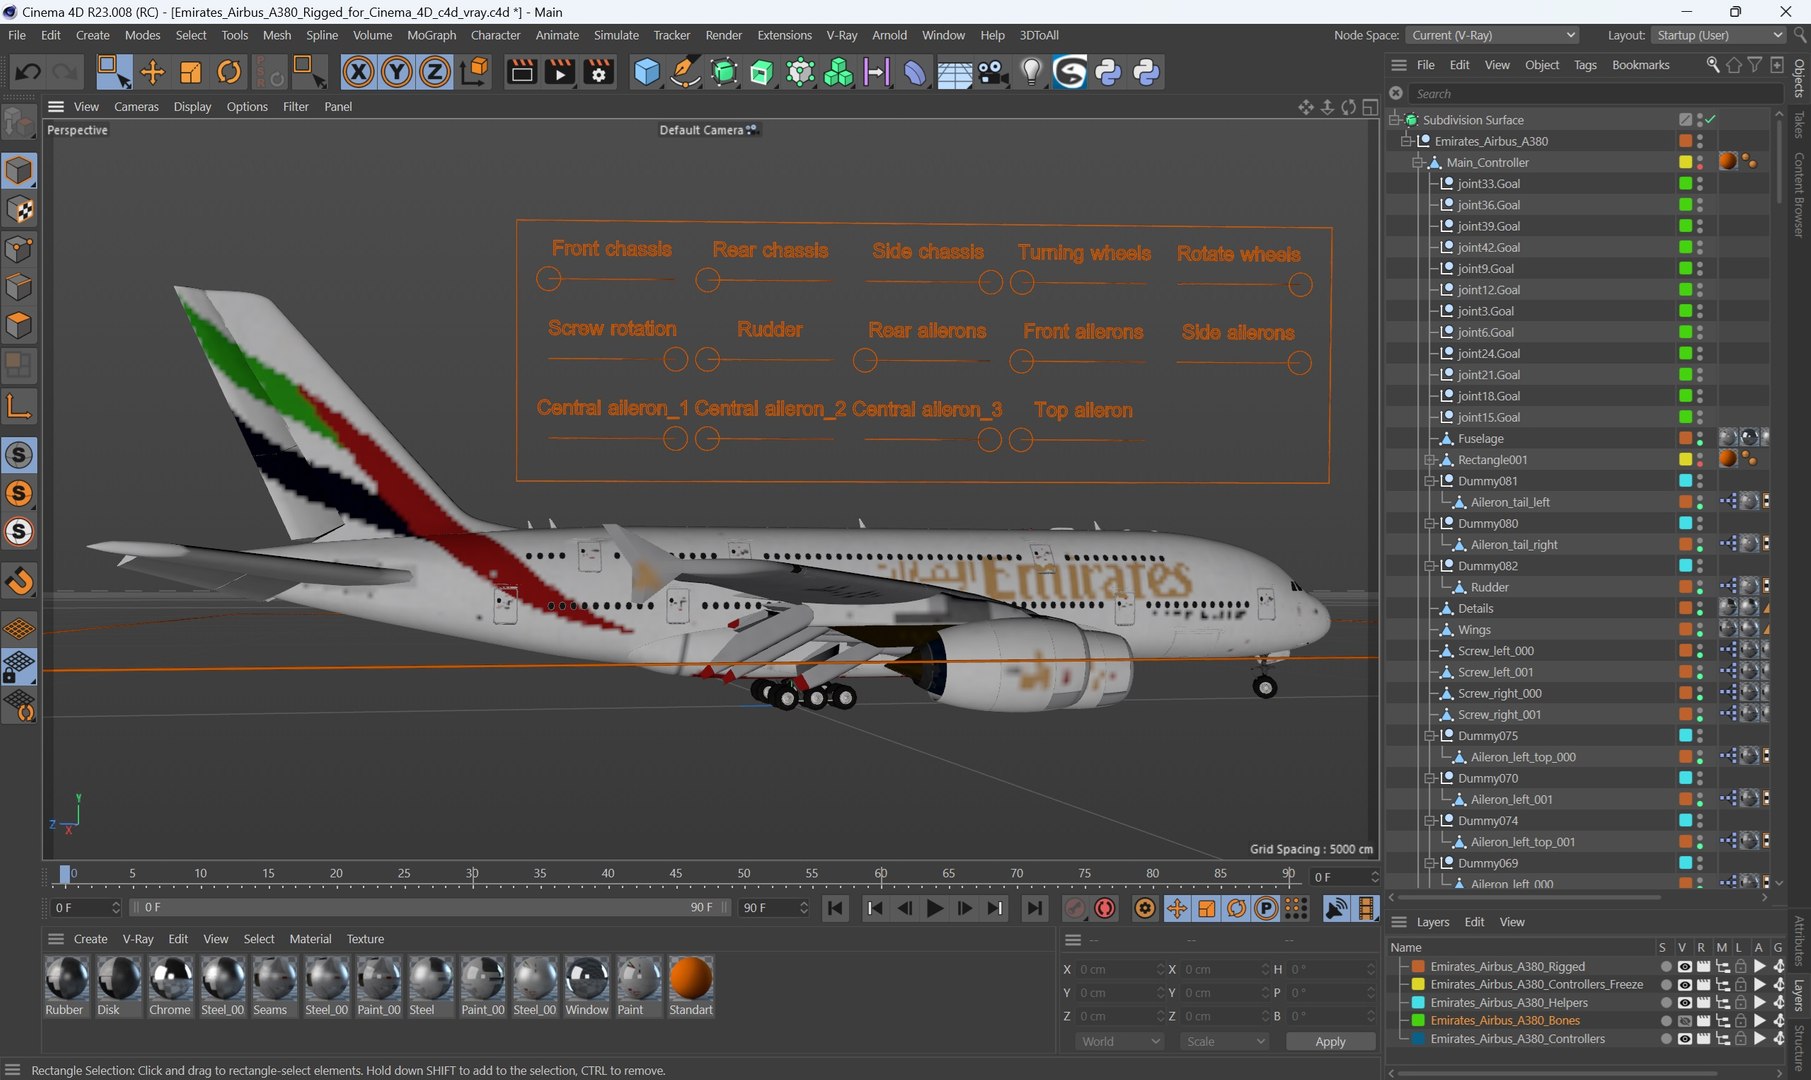The width and height of the screenshot is (1811, 1080).
Task: Click Go to End playback button
Action: 1035,908
